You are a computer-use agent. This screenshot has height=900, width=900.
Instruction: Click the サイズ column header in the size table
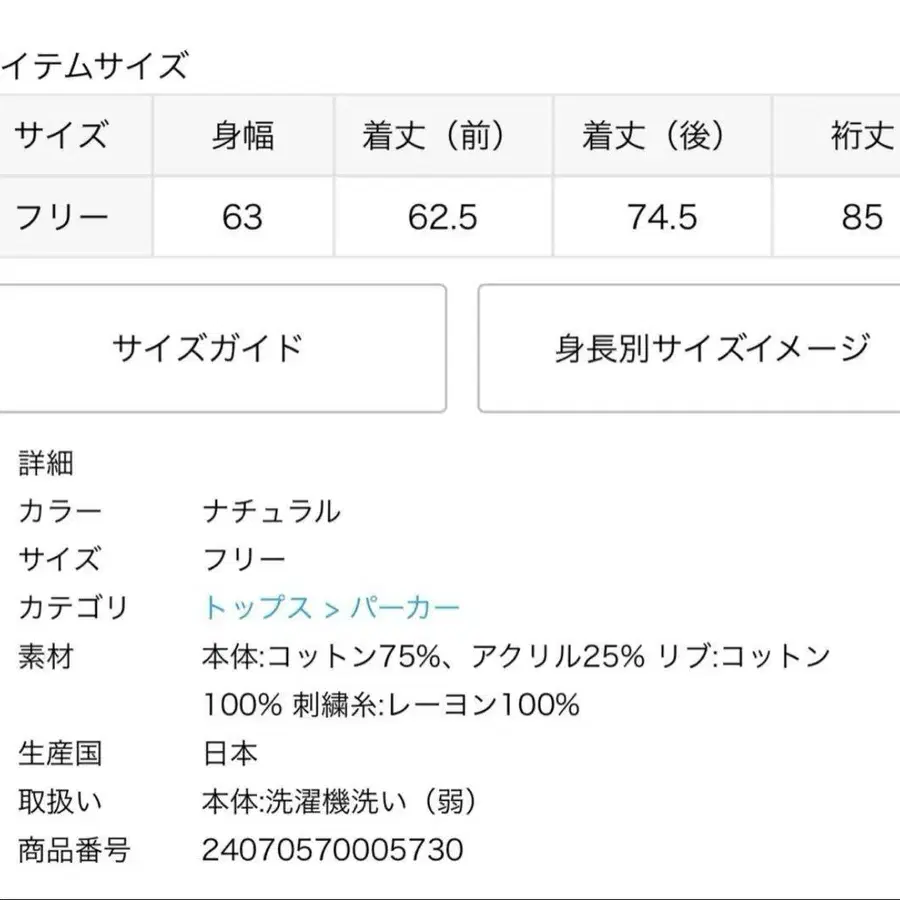[x=60, y=136]
